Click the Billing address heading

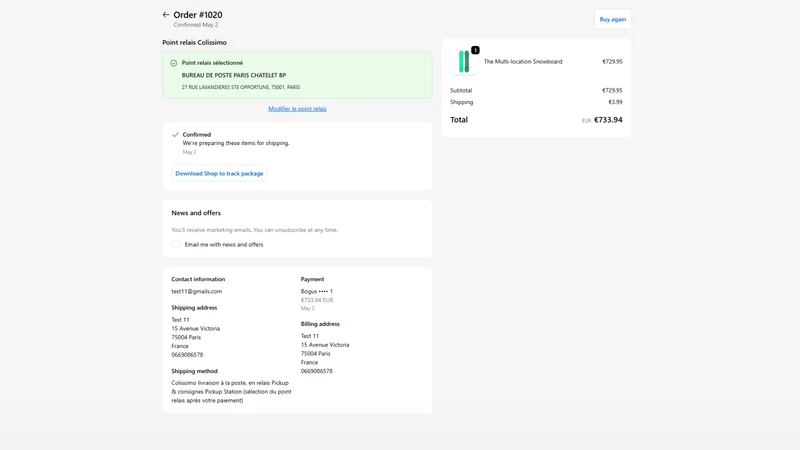tap(320, 324)
